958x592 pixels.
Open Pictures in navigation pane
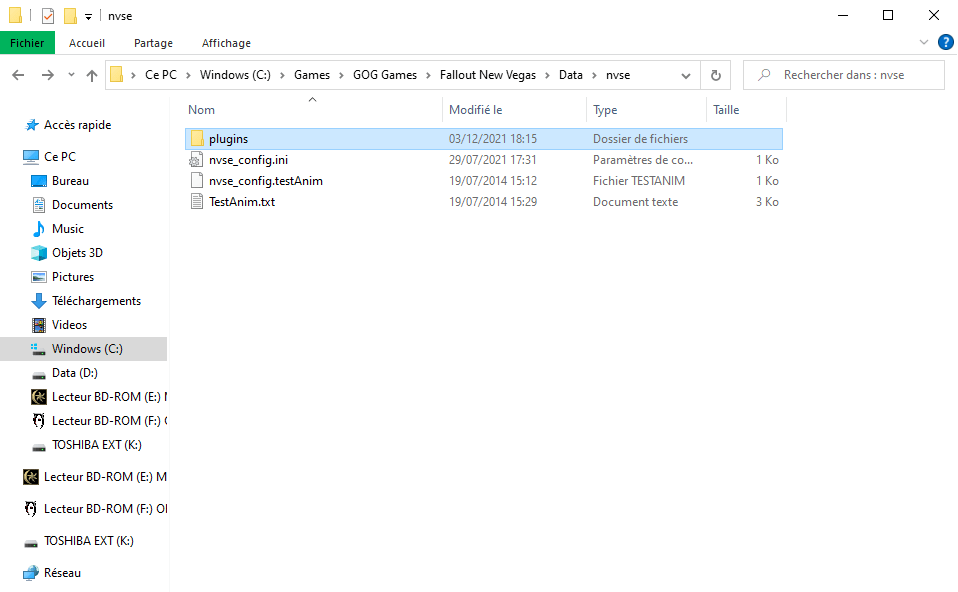[73, 277]
